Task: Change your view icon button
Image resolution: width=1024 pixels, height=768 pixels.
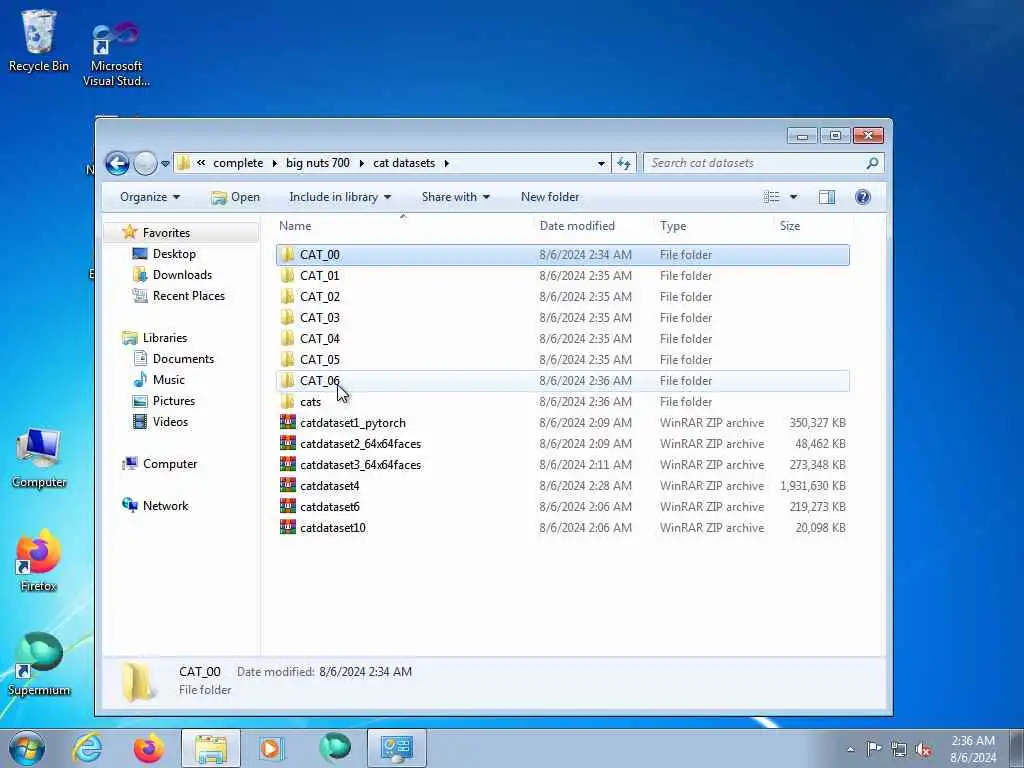Action: tap(772, 197)
